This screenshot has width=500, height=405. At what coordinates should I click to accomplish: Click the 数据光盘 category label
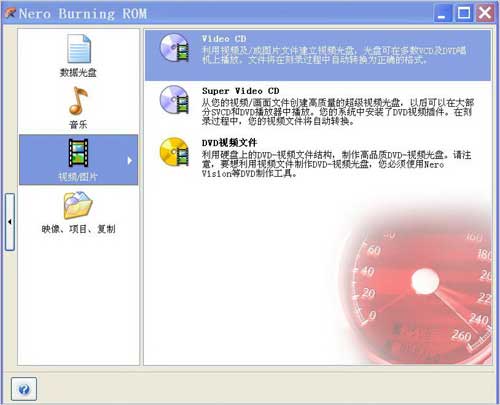pos(78,73)
